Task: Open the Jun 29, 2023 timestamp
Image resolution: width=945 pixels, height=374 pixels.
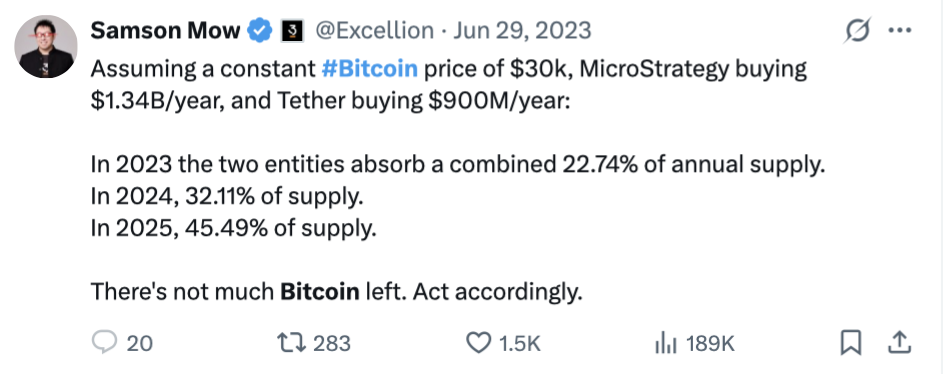Action: [x=523, y=30]
